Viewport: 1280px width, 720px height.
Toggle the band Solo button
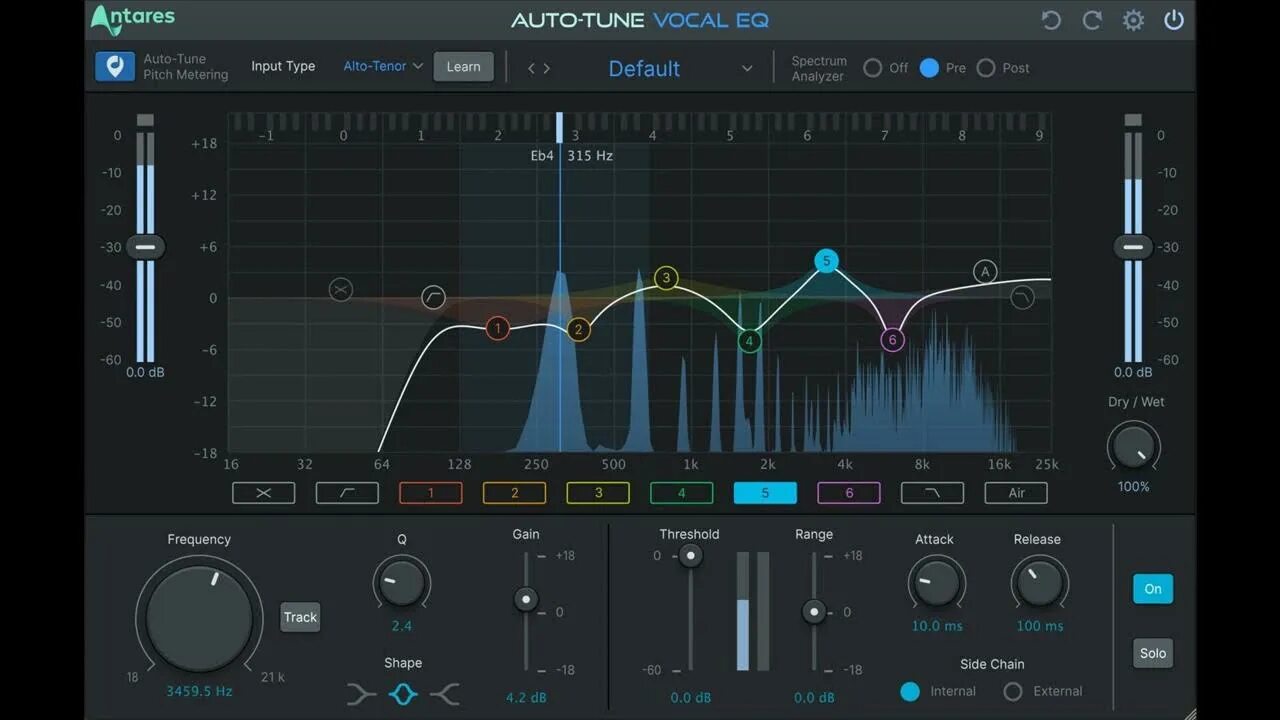coord(1153,653)
